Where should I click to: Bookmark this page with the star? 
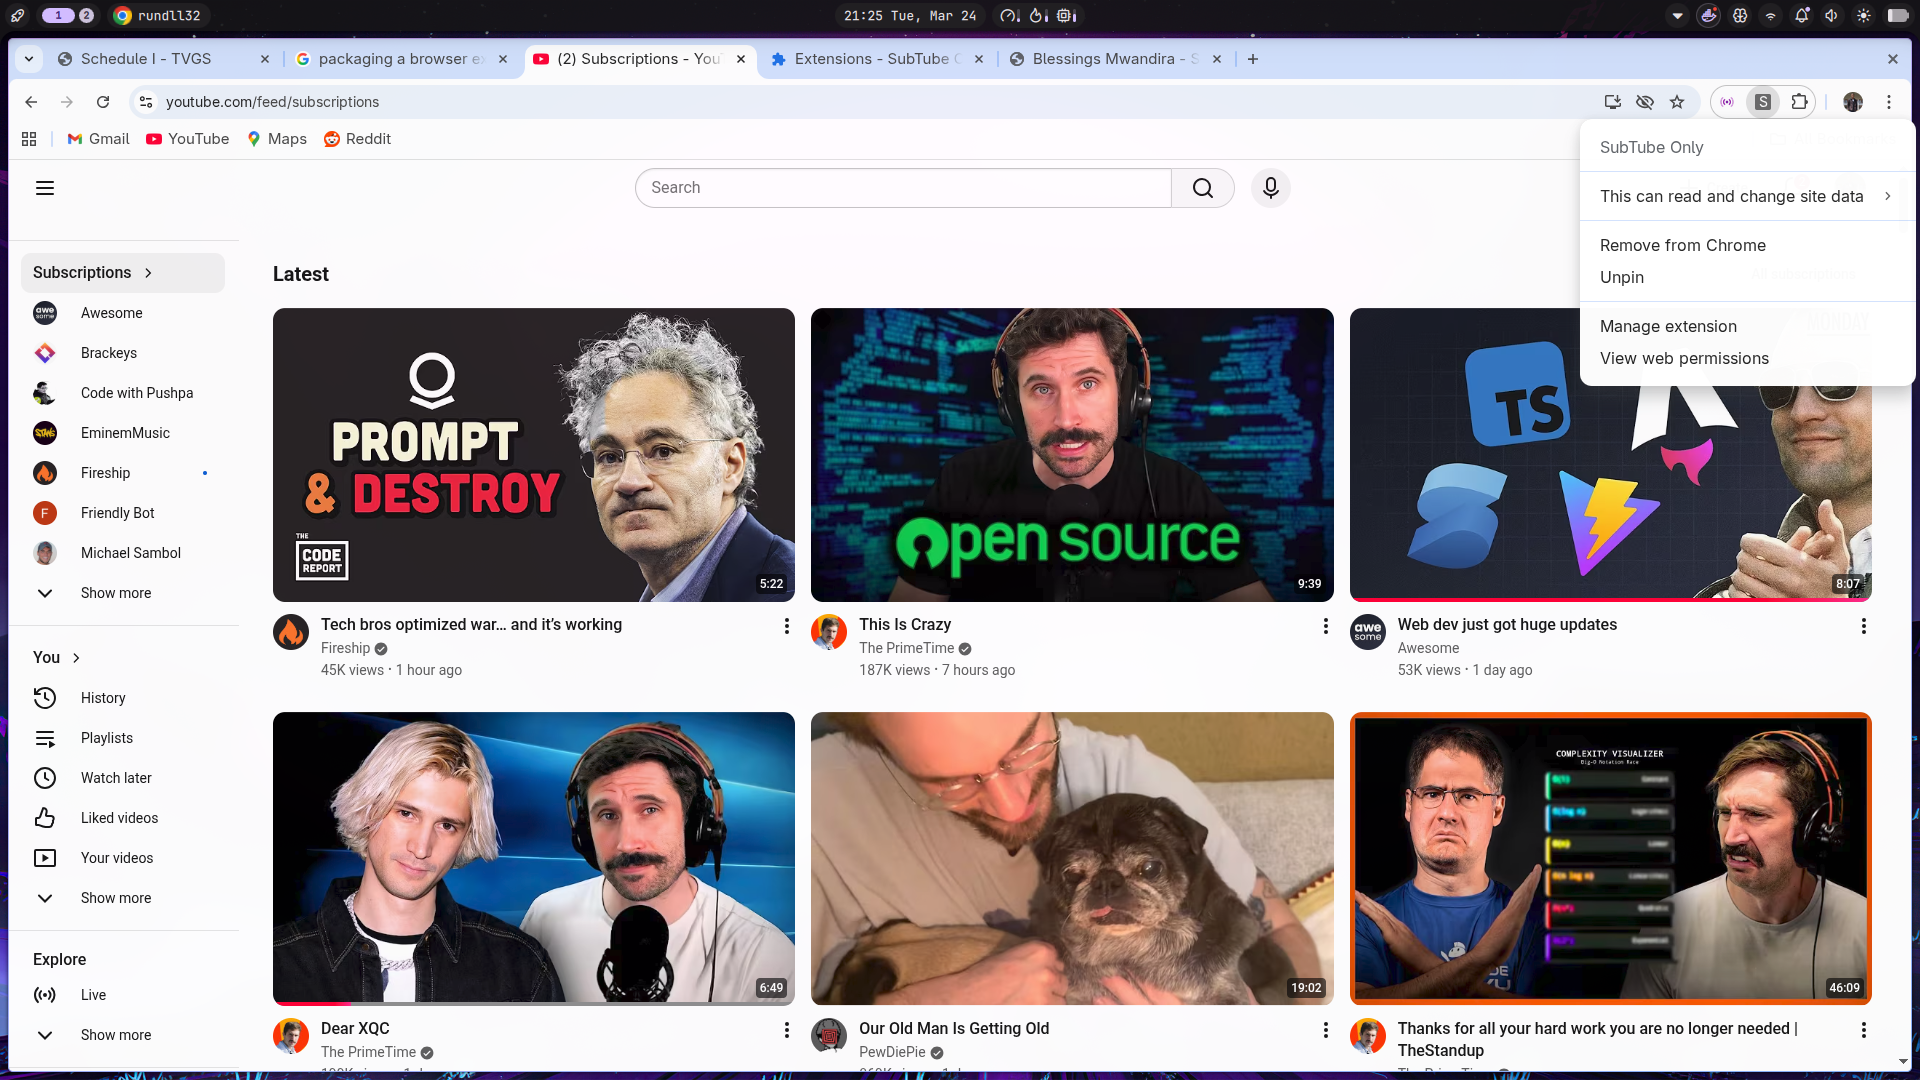[1678, 102]
